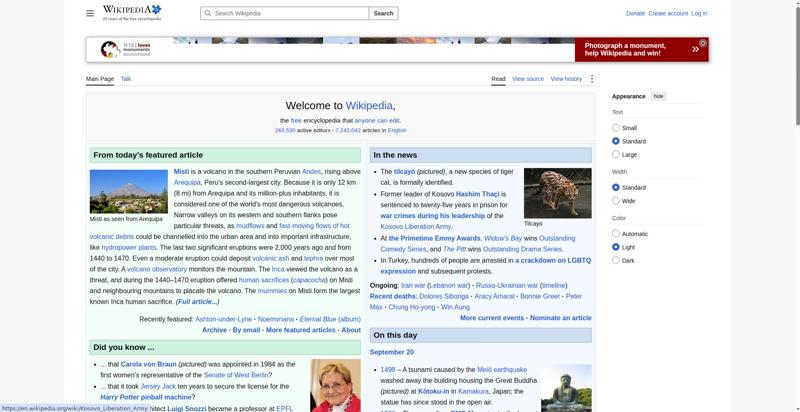The height and width of the screenshot is (412, 800).
Task: Select Dark color mode
Action: click(616, 261)
